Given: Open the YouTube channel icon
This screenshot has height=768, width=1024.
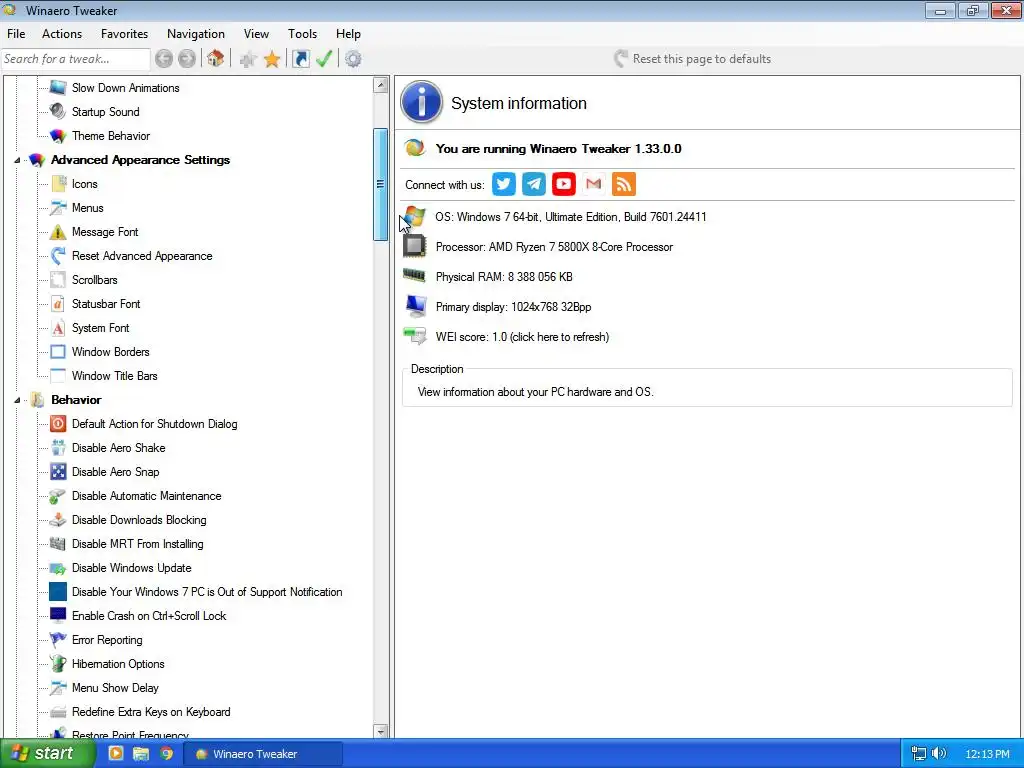Looking at the screenshot, I should coord(564,184).
